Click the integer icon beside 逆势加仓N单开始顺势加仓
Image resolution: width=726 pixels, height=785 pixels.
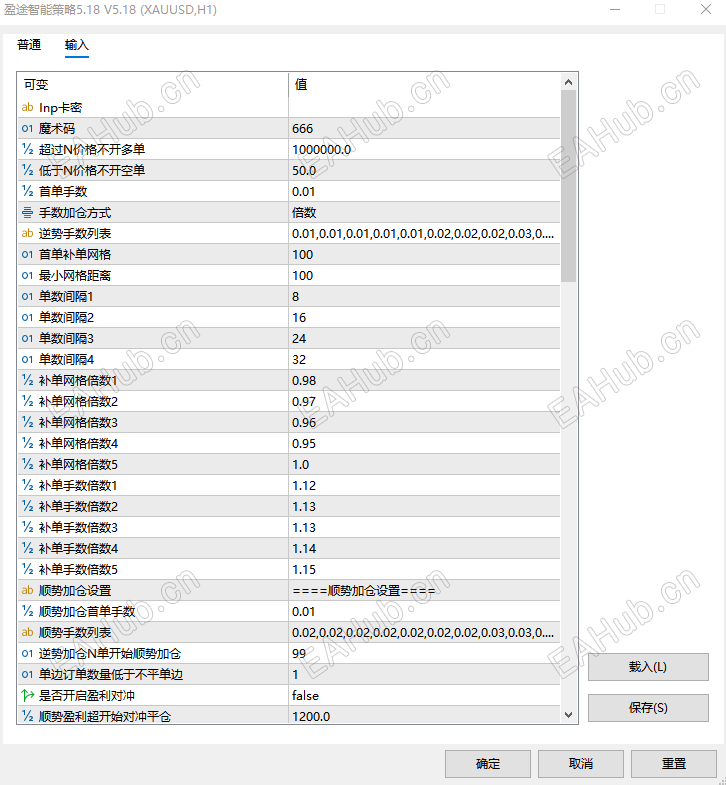point(28,654)
